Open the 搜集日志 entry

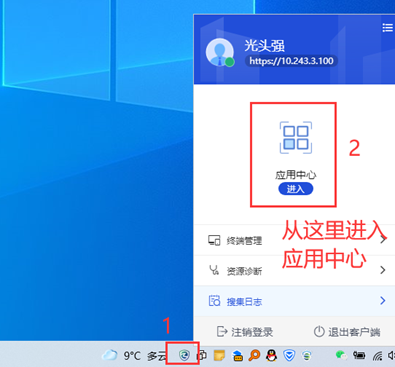pos(294,301)
